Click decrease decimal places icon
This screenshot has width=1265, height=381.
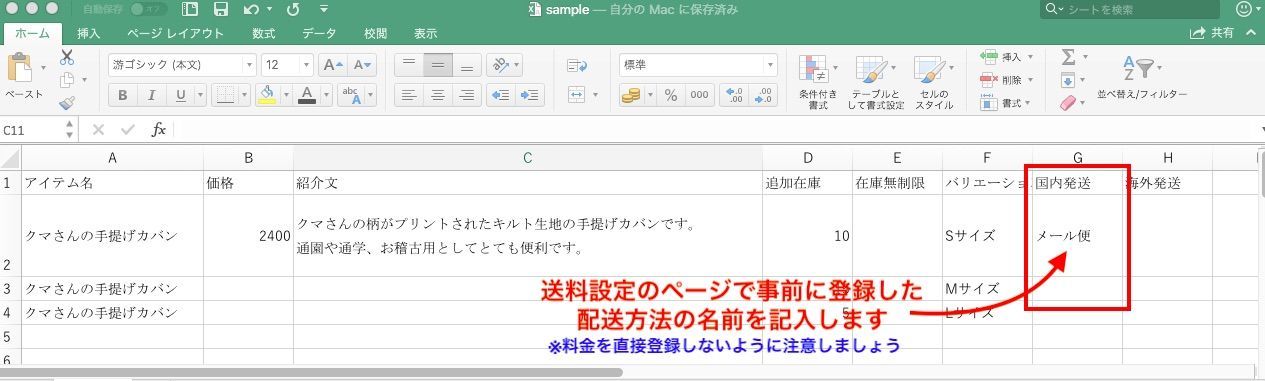pyautogui.click(x=764, y=95)
